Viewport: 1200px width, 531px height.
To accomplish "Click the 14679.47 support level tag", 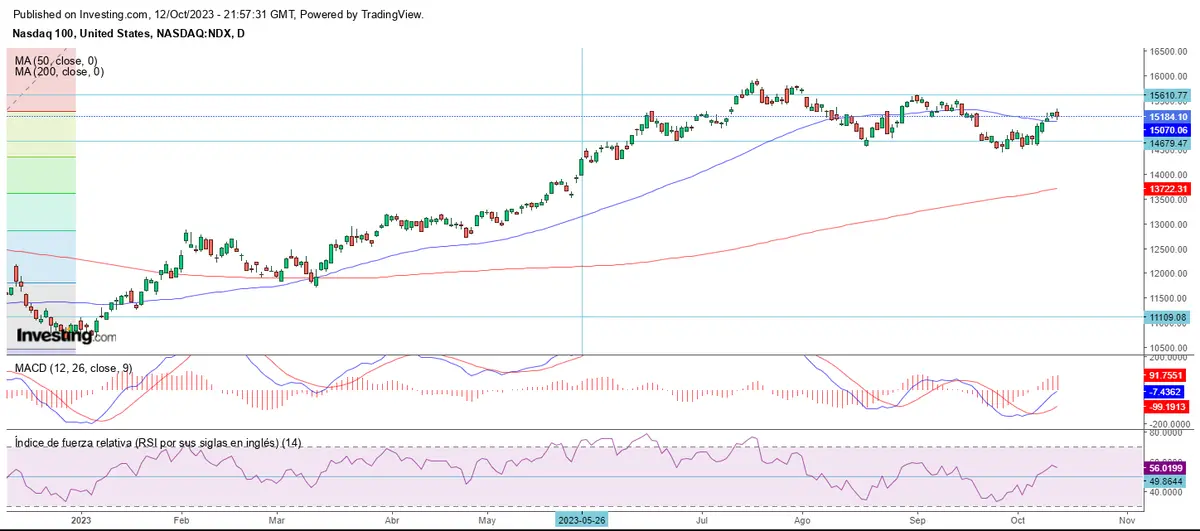I will click(1167, 143).
